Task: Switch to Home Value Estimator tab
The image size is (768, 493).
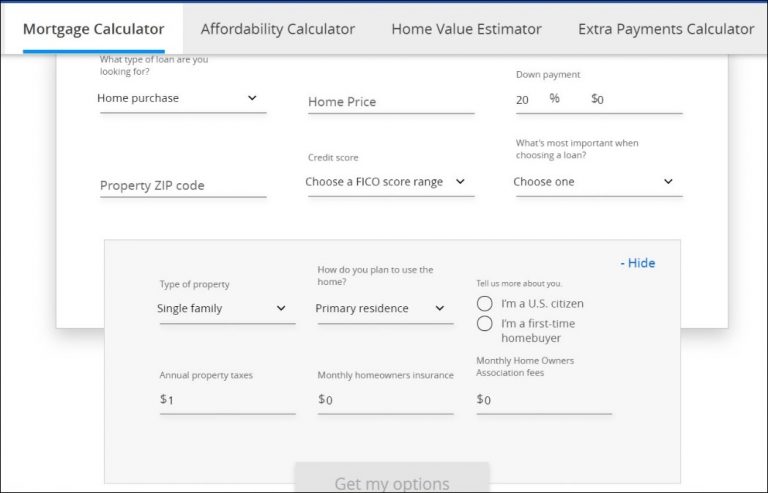Action: coord(466,29)
